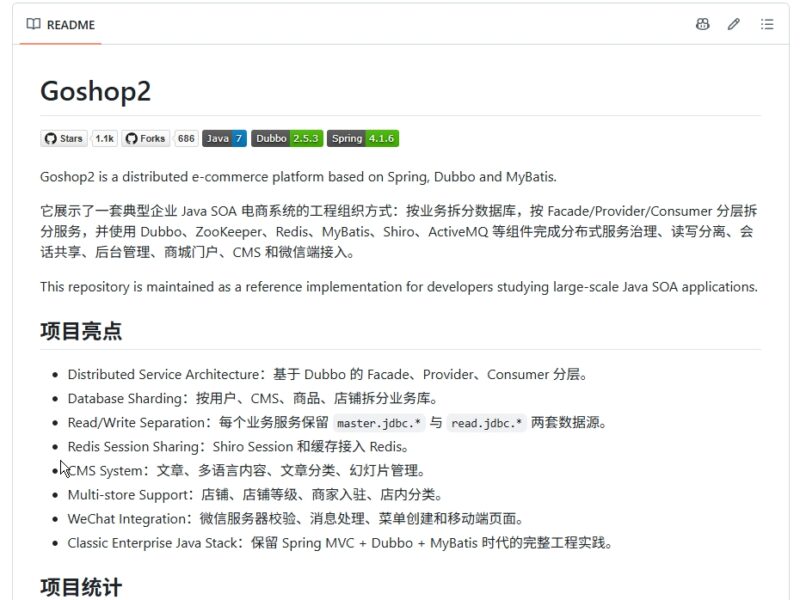Open Copilot chat icon in README header
This screenshot has height=600, width=800.
703,24
